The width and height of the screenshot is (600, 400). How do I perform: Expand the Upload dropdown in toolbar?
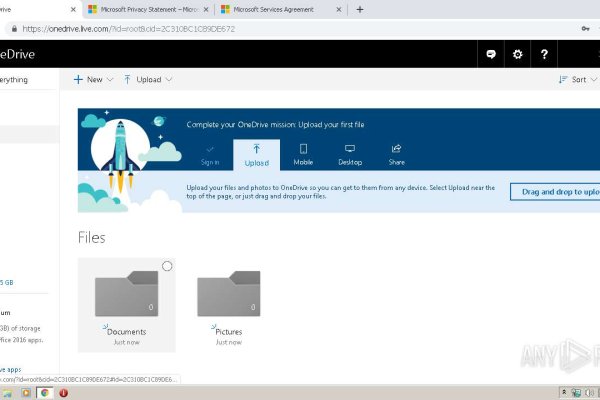point(148,79)
